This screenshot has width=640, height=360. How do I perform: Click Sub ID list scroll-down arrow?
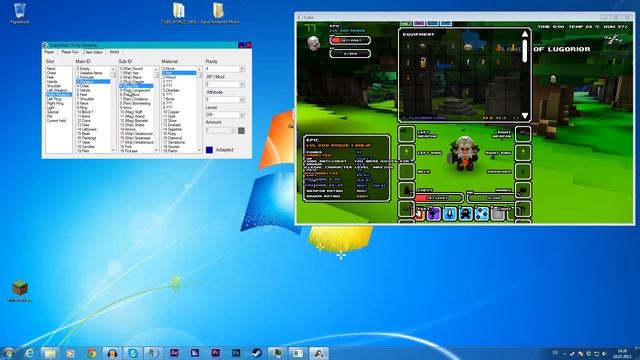156,151
